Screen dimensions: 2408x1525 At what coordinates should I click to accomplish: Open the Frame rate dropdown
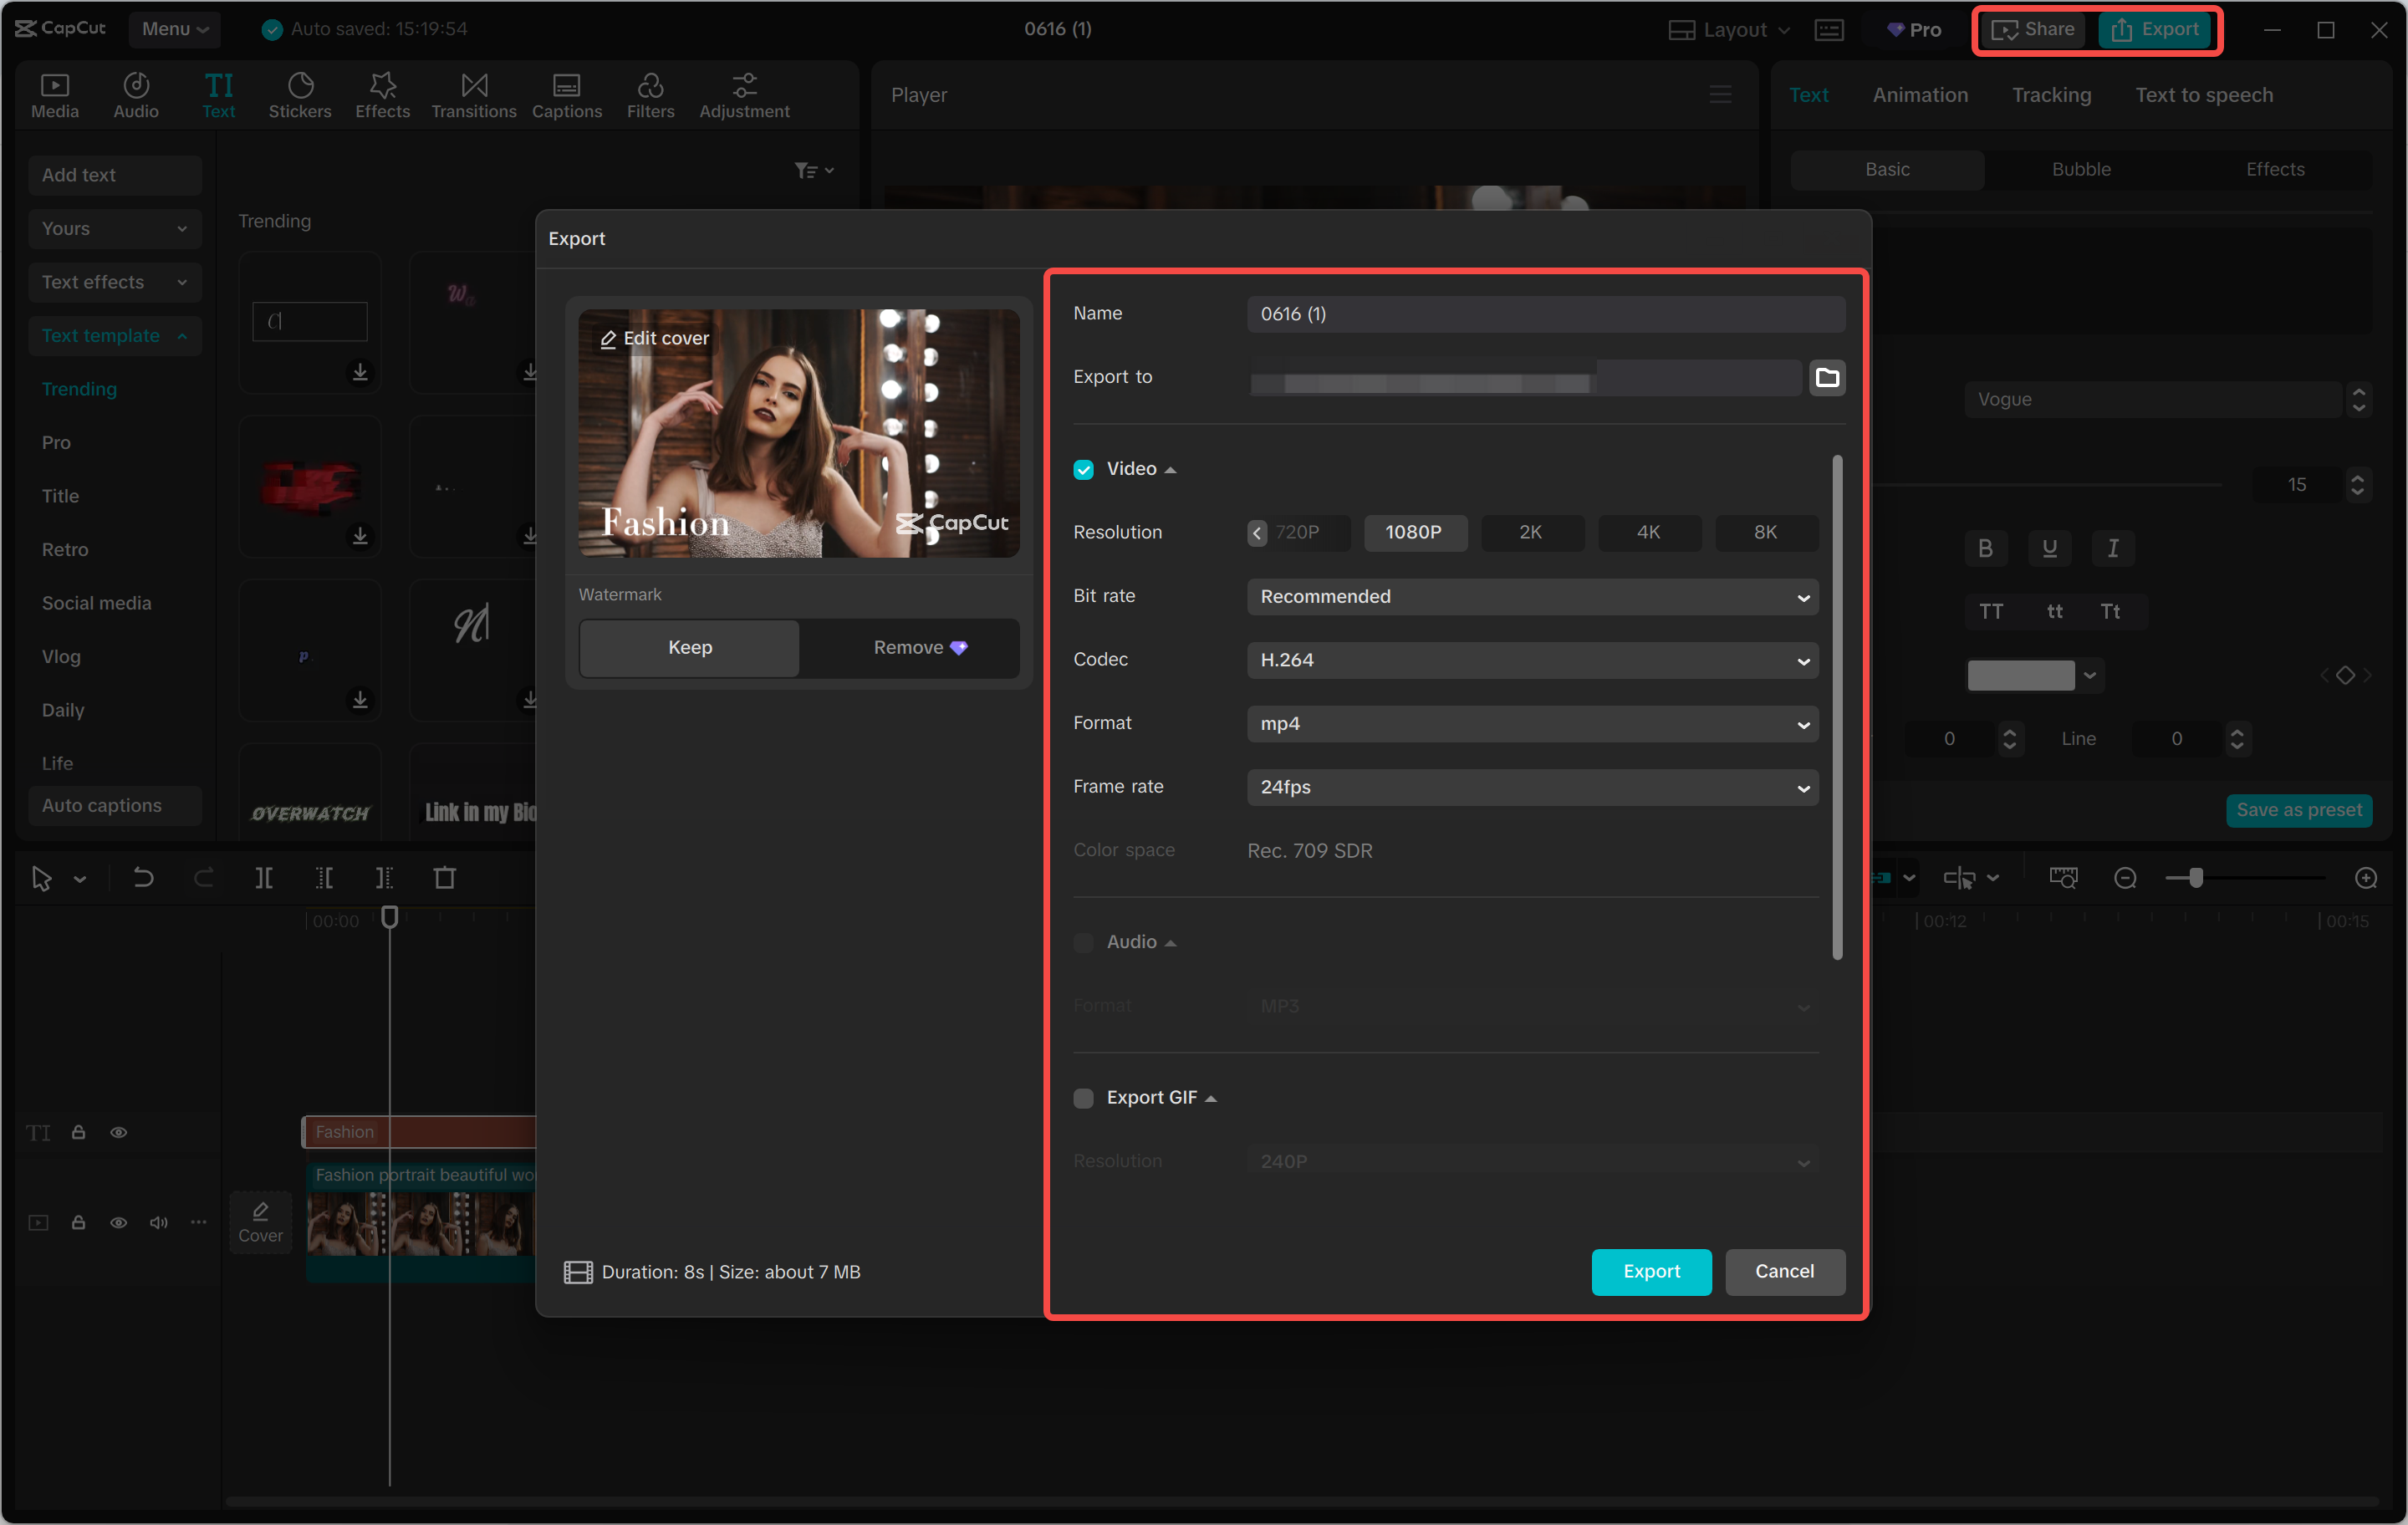pos(1532,787)
